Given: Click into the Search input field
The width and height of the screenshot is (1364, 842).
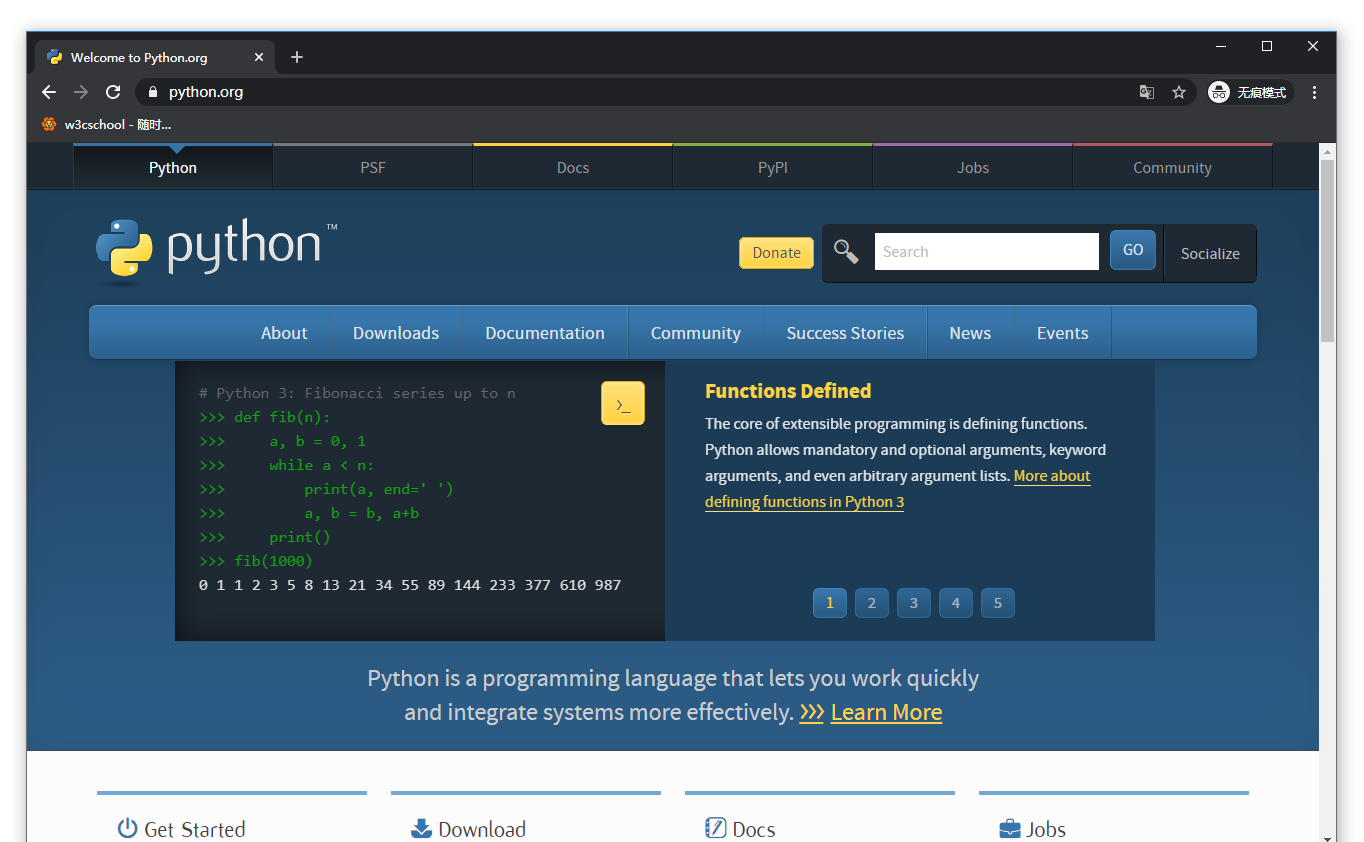Looking at the screenshot, I should click(x=987, y=251).
